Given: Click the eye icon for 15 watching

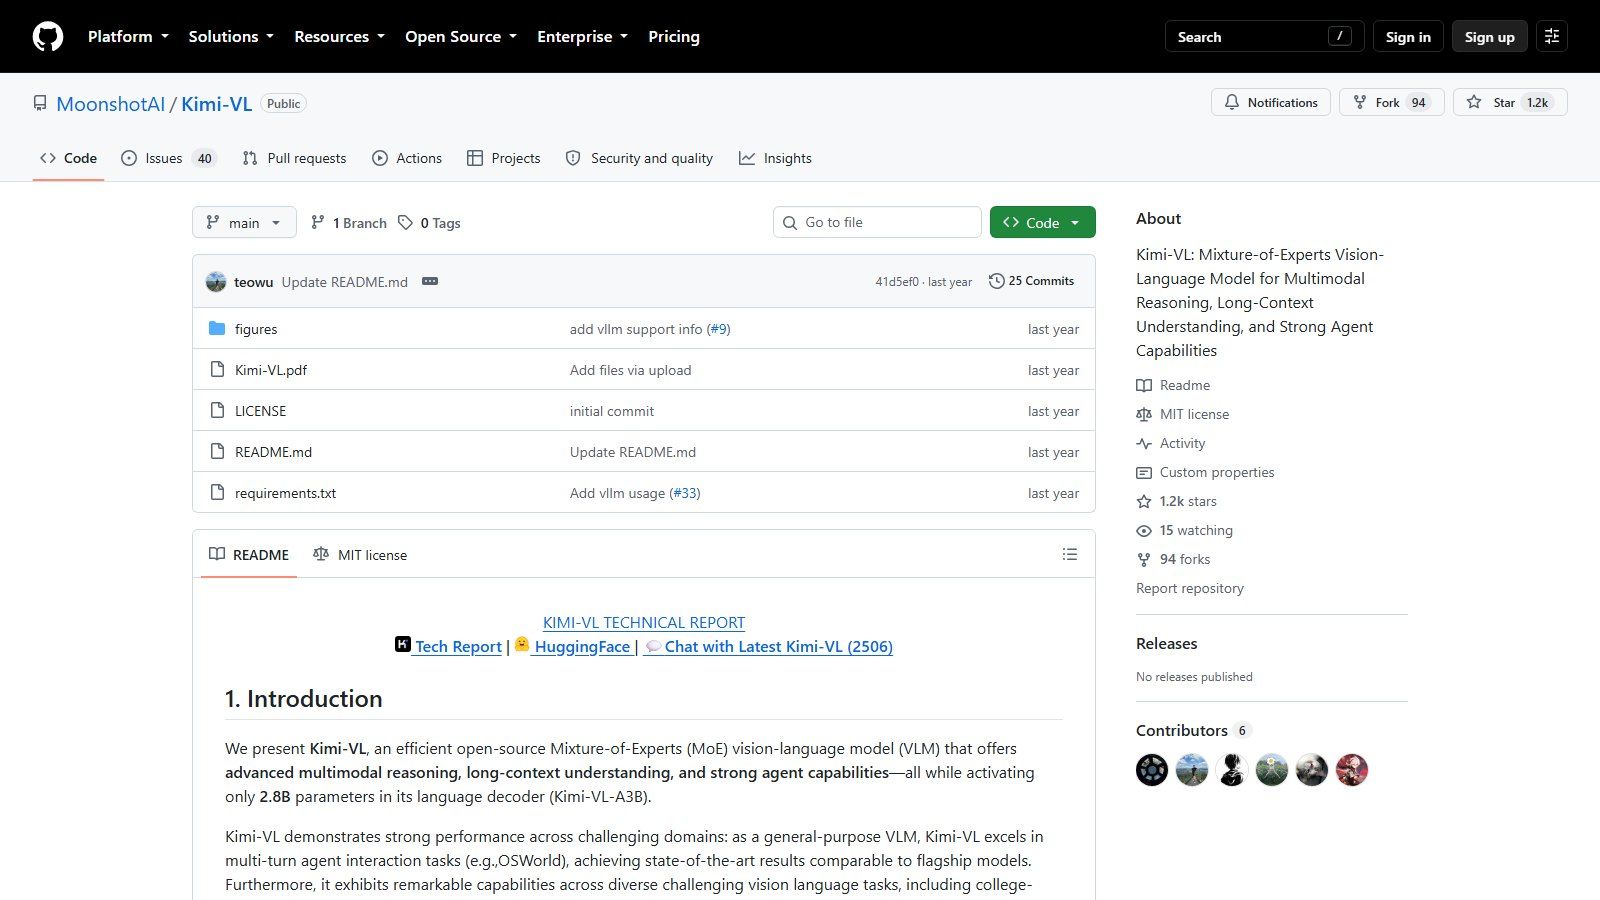Looking at the screenshot, I should (x=1144, y=531).
